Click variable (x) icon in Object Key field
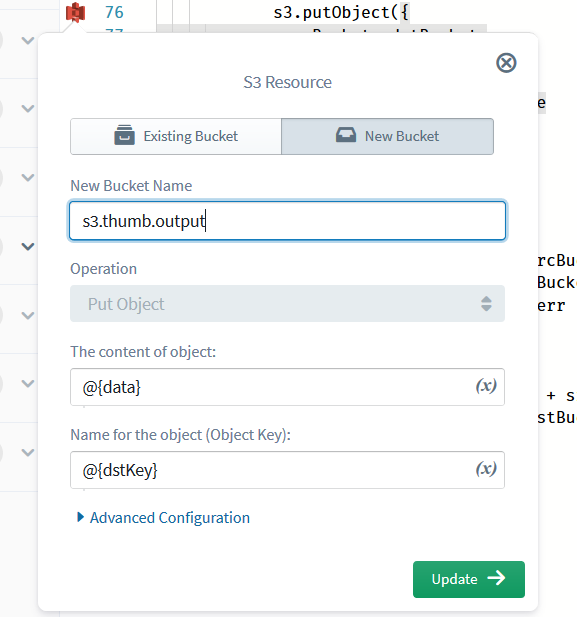 486,469
